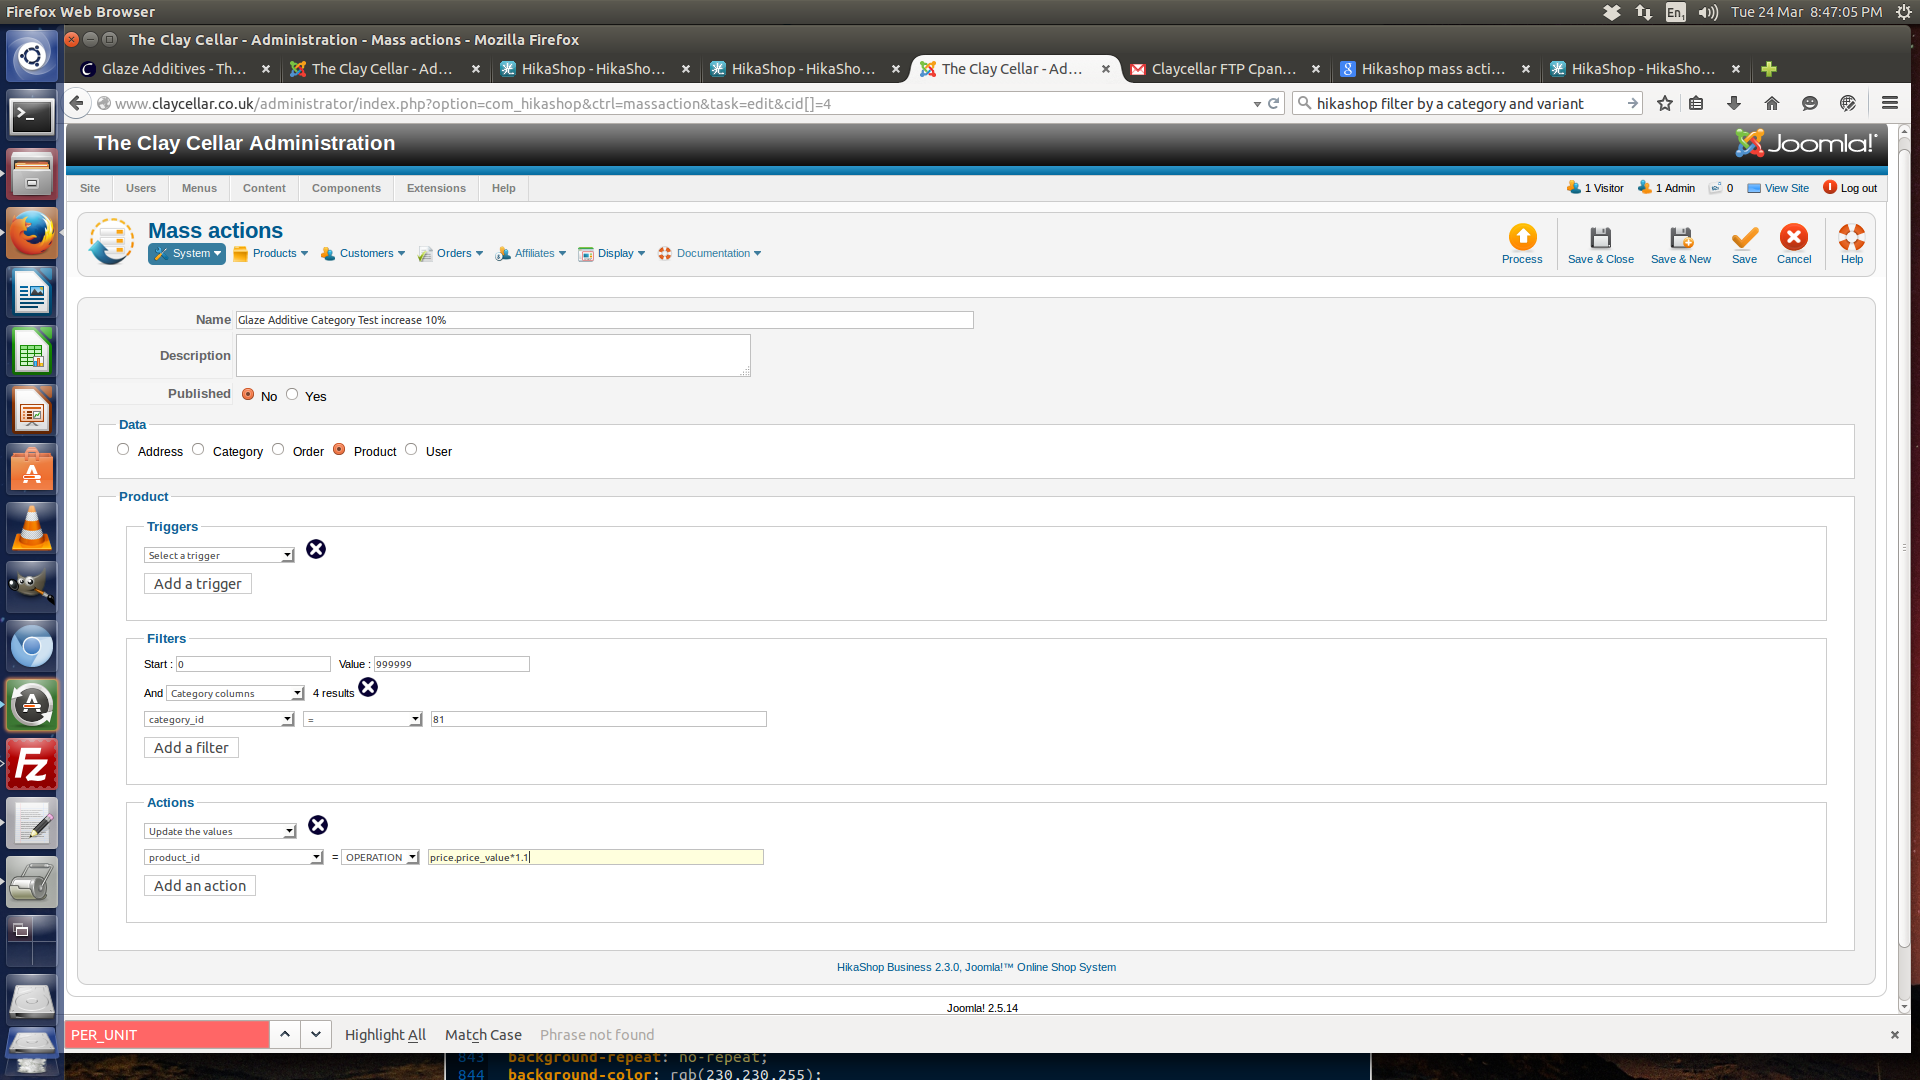Click the Cancel toolbar icon
Image resolution: width=1920 pixels, height=1080 pixels.
click(x=1793, y=238)
